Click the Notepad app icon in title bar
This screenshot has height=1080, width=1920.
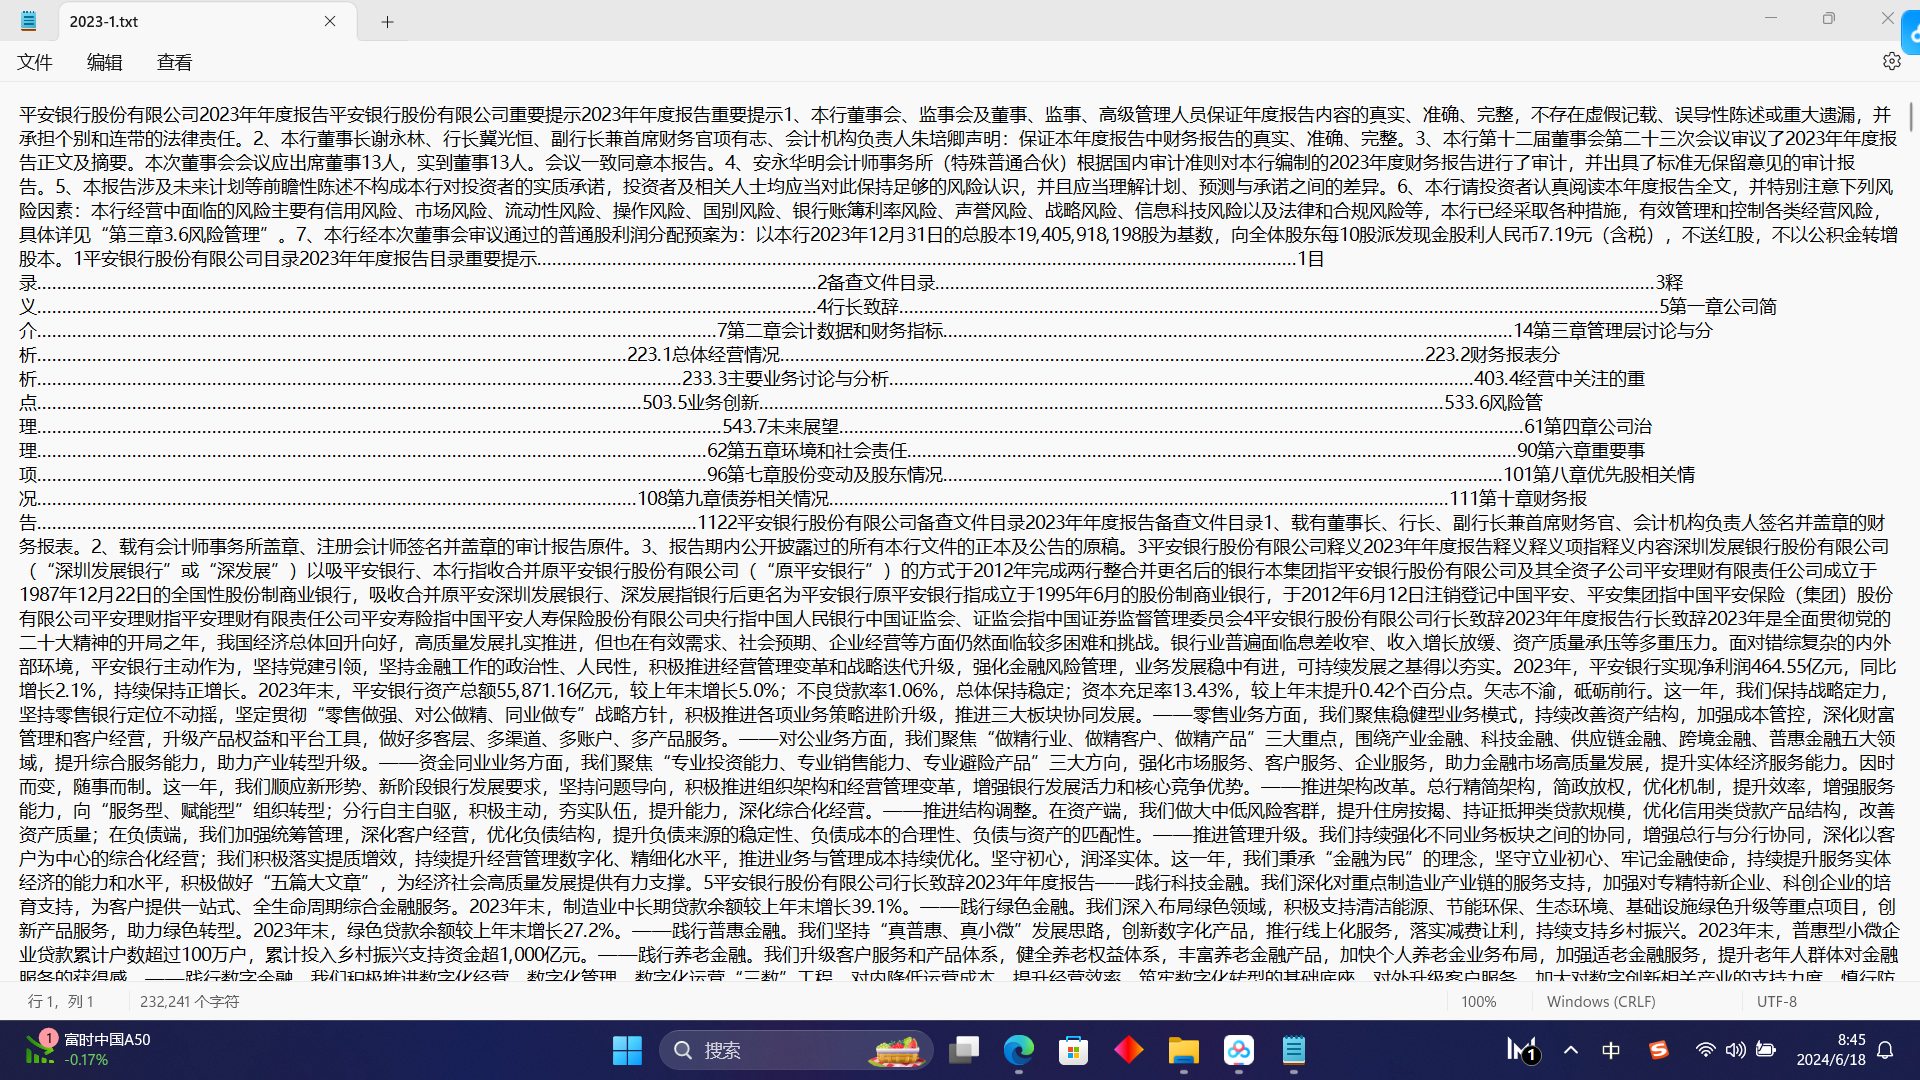(x=28, y=21)
